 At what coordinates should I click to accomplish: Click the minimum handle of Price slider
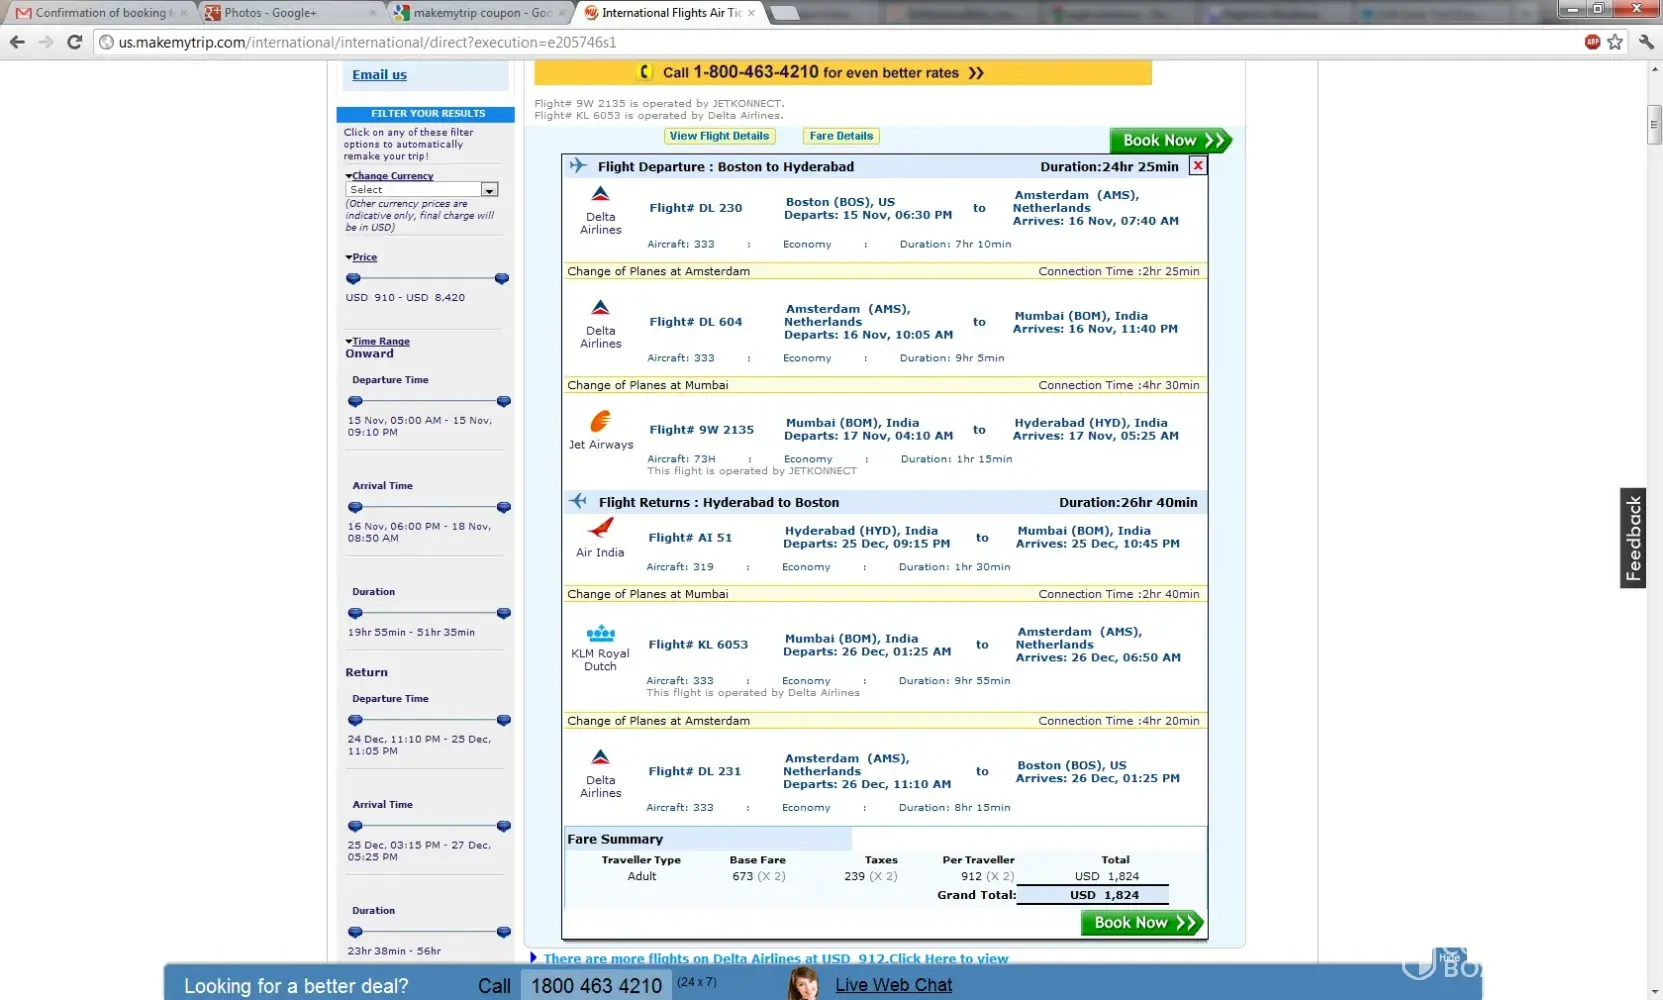(353, 278)
